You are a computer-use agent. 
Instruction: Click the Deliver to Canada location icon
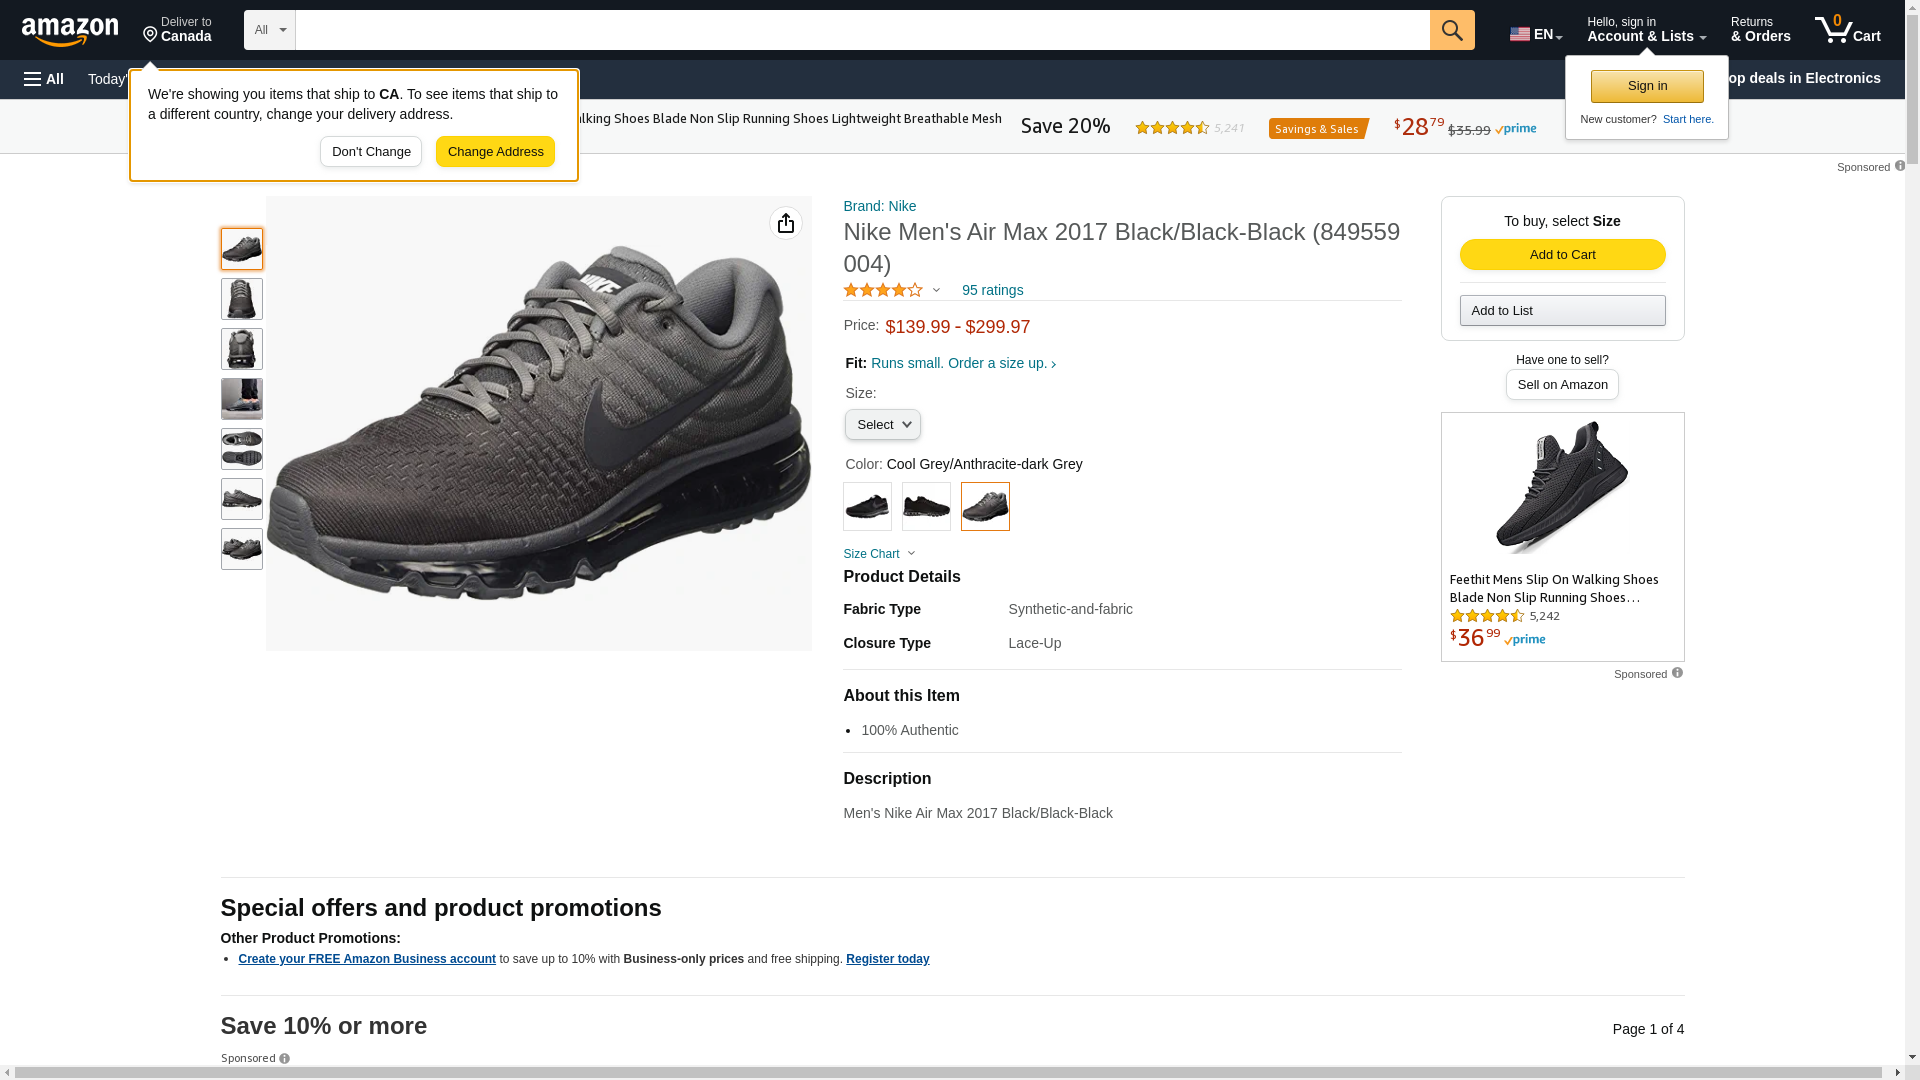pyautogui.click(x=150, y=35)
